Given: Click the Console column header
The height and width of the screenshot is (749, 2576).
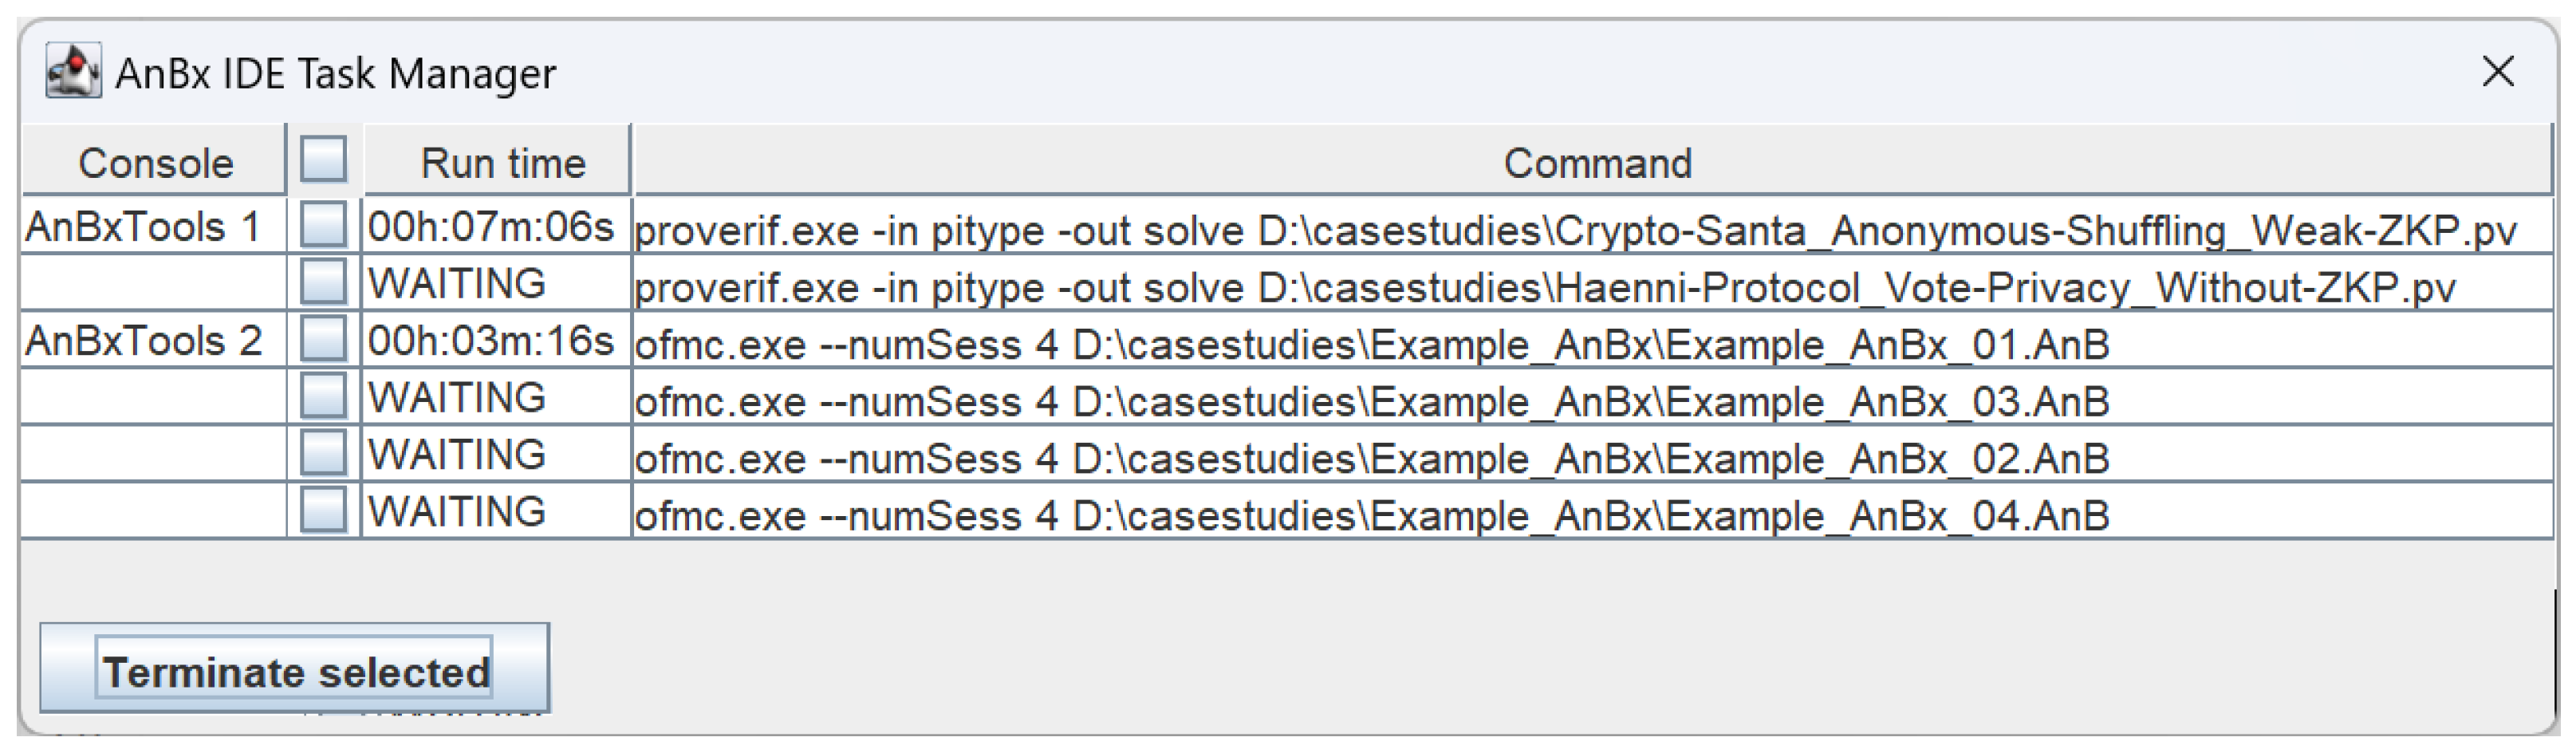Looking at the screenshot, I should click(155, 163).
